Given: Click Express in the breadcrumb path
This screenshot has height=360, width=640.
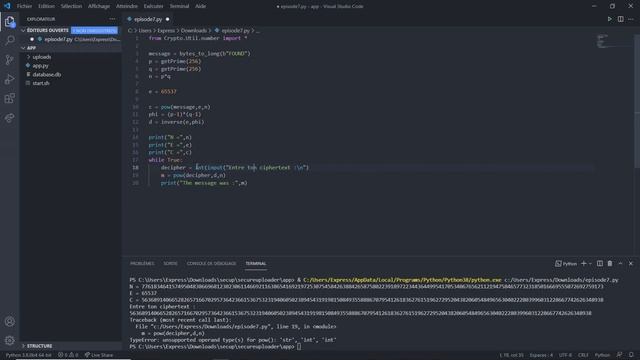Looking at the screenshot, I should tap(166, 31).
